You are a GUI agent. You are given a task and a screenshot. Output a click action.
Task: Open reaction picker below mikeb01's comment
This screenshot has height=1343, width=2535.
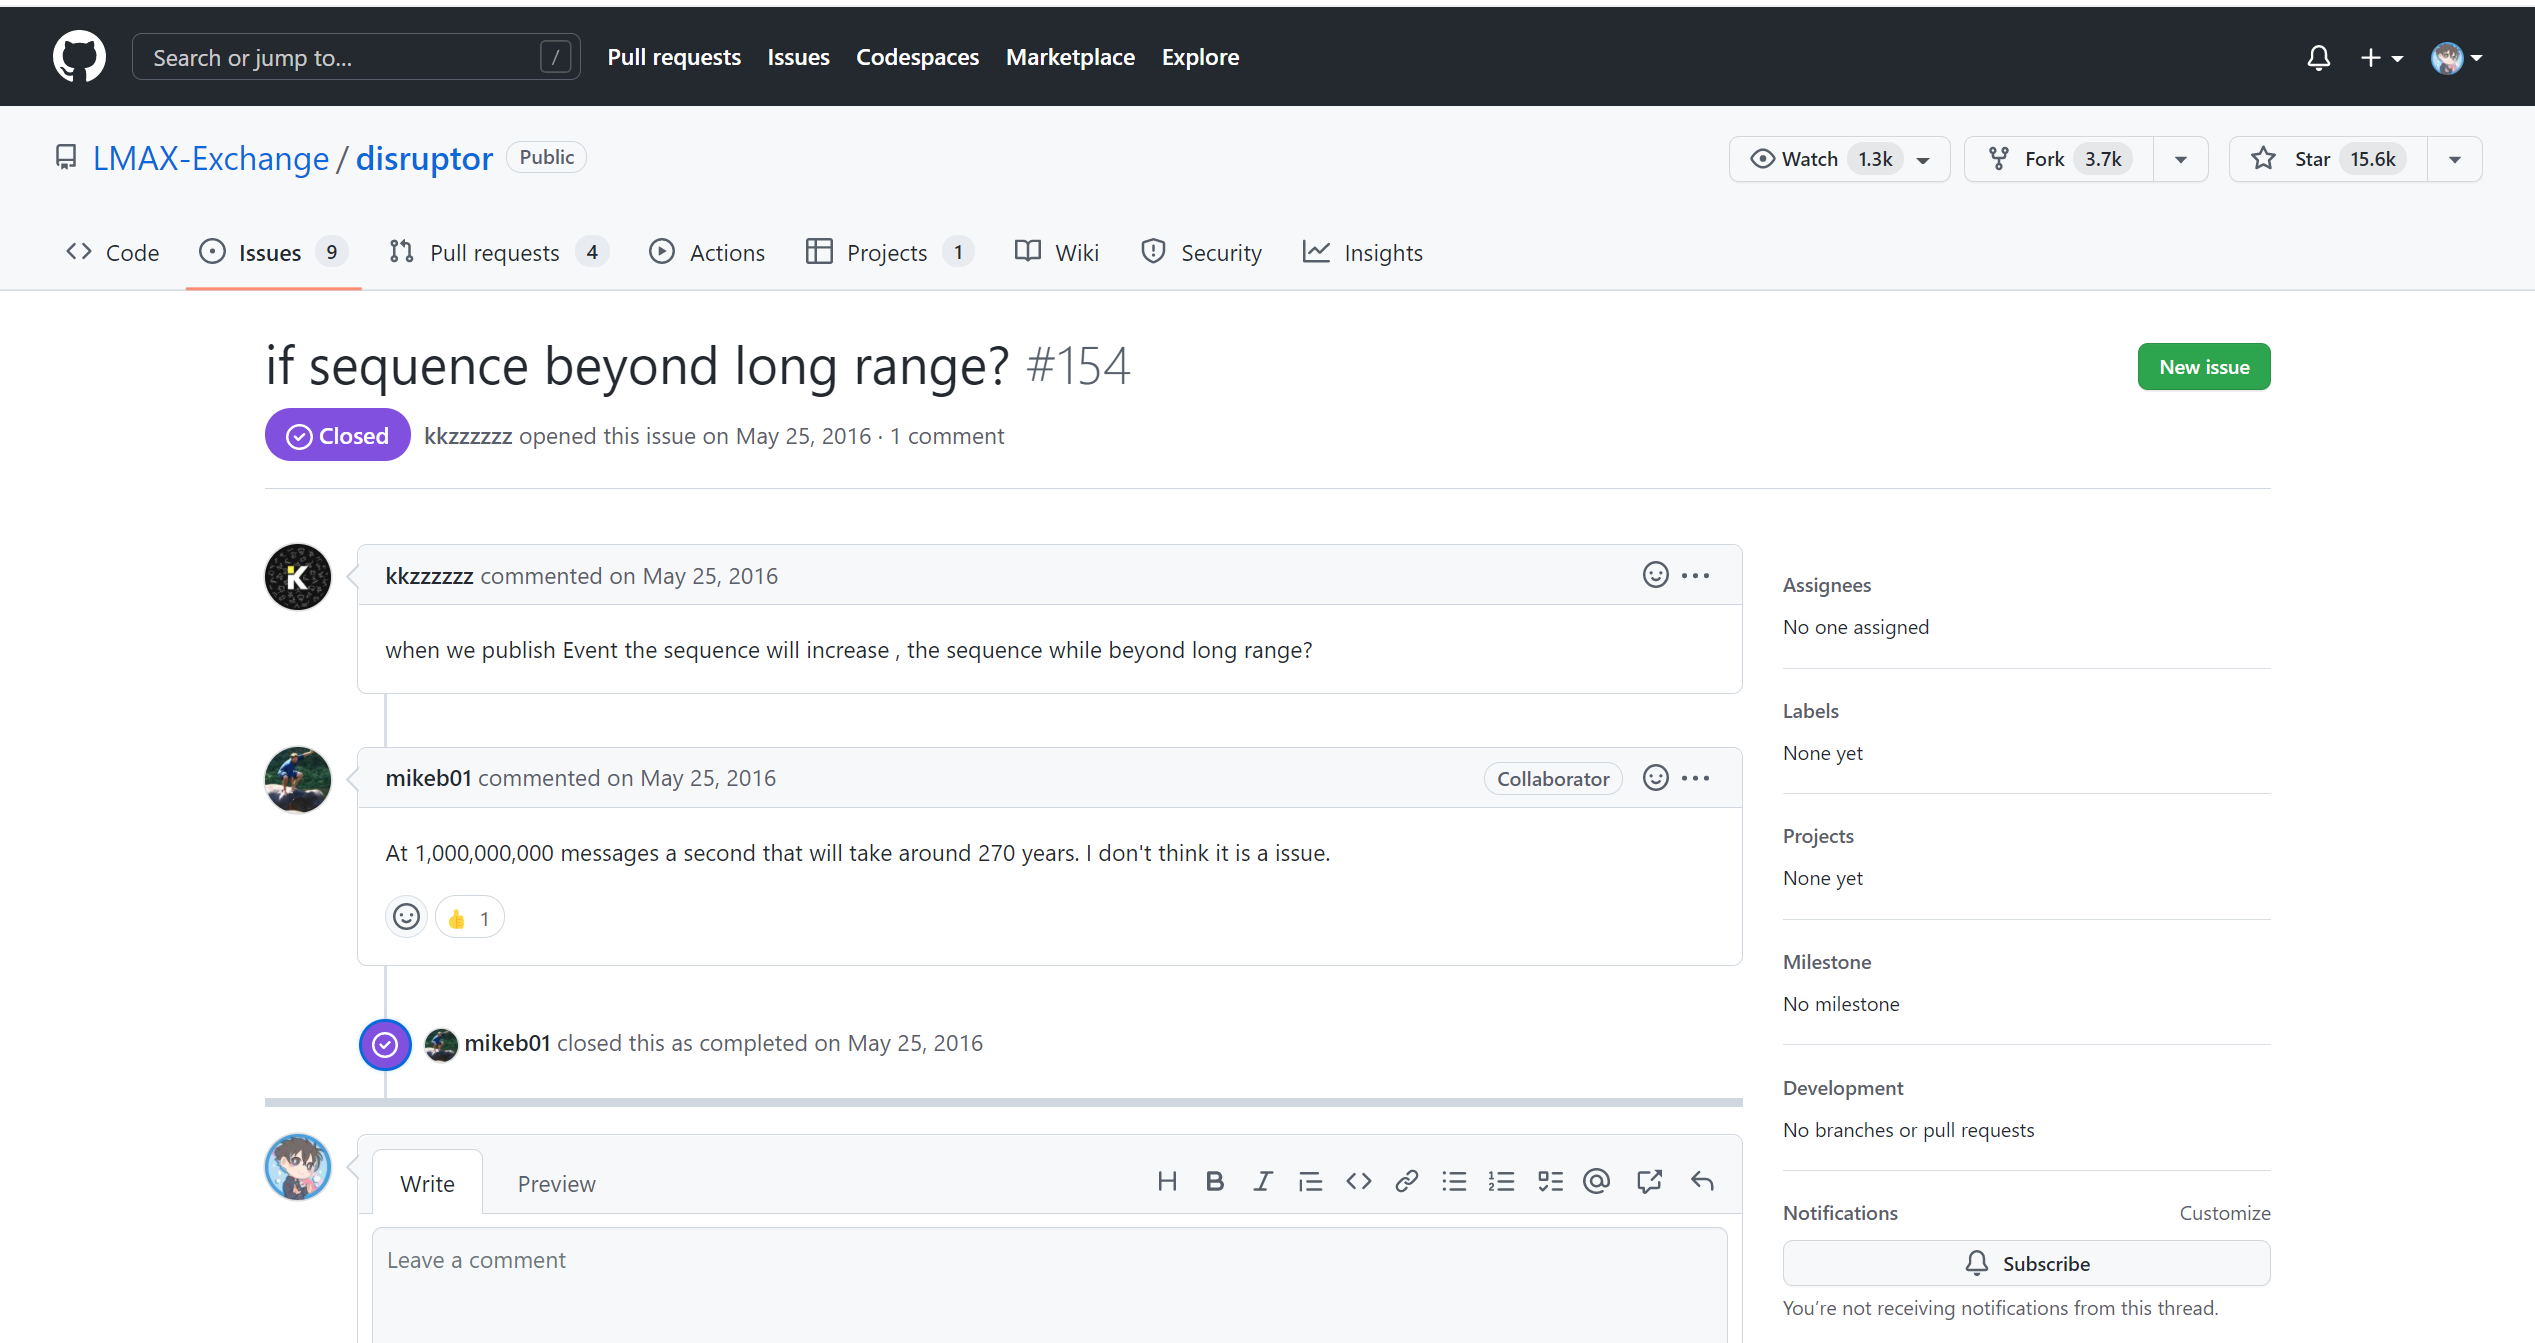406,917
